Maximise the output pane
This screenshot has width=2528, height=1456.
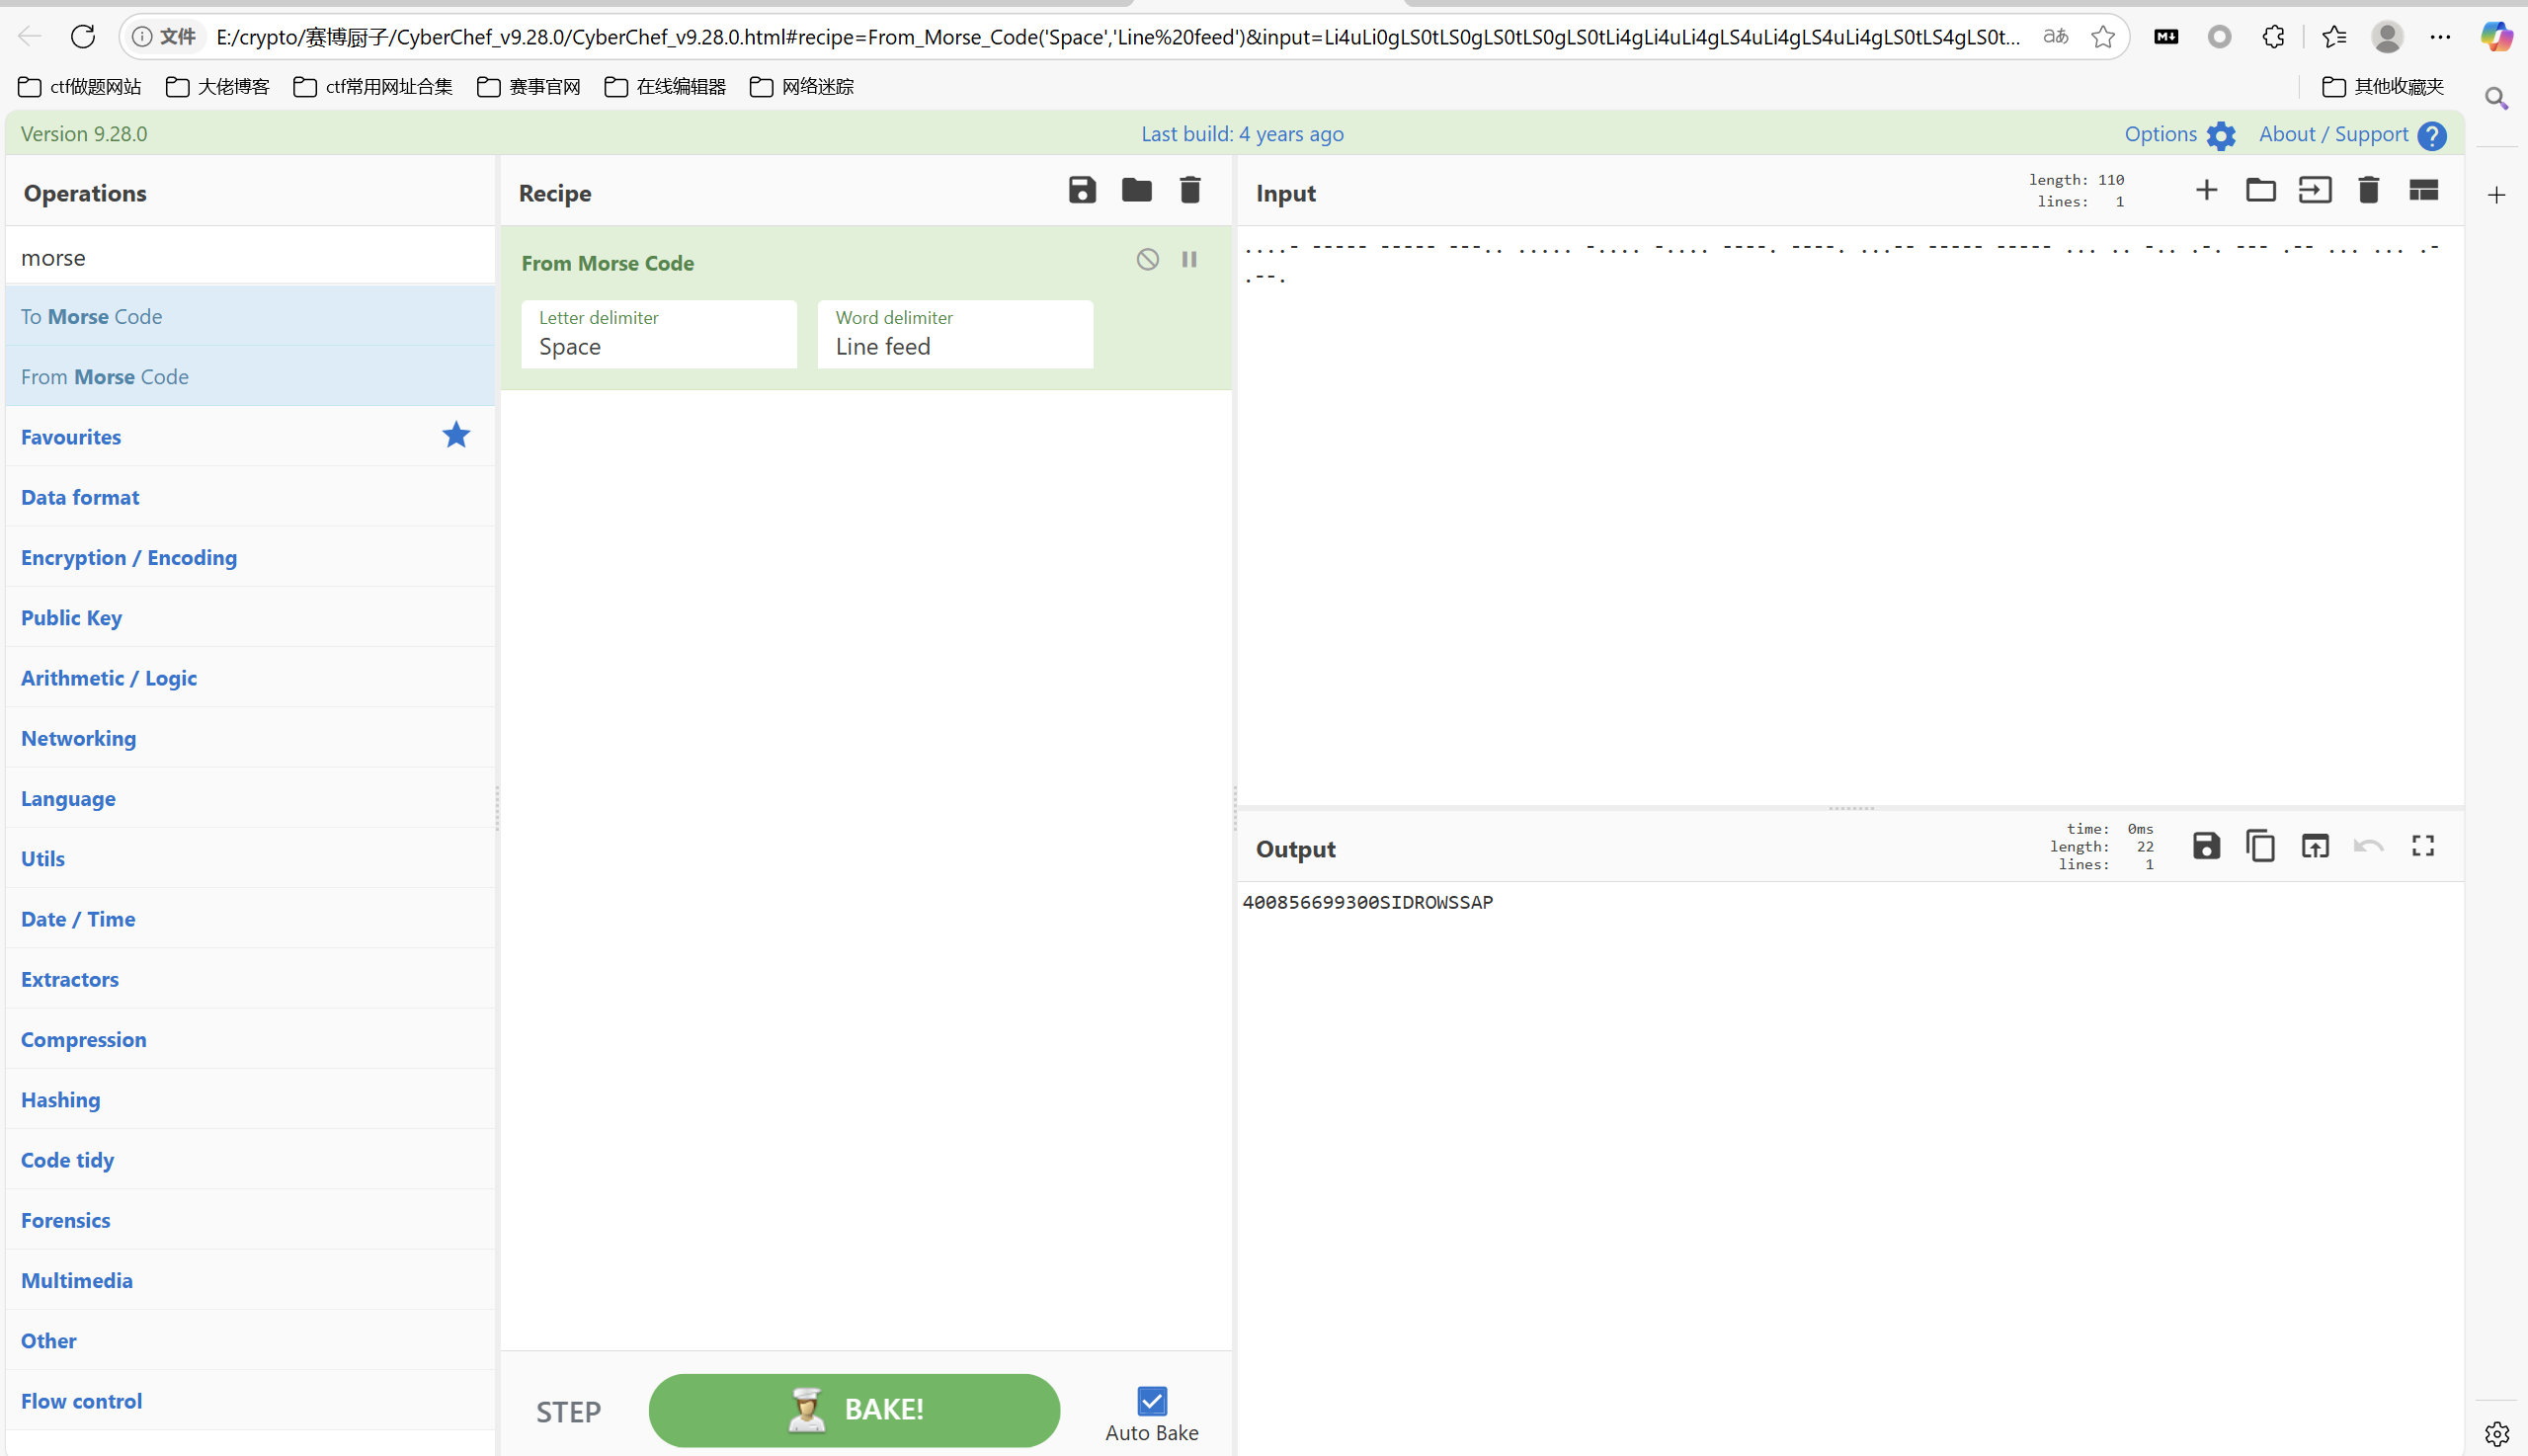(x=2423, y=846)
